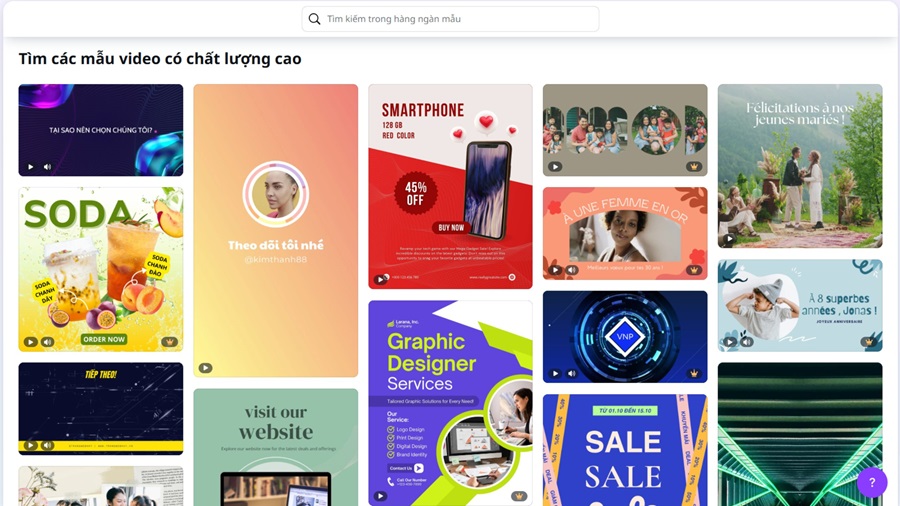Play the VNP tech logo video

coord(555,373)
